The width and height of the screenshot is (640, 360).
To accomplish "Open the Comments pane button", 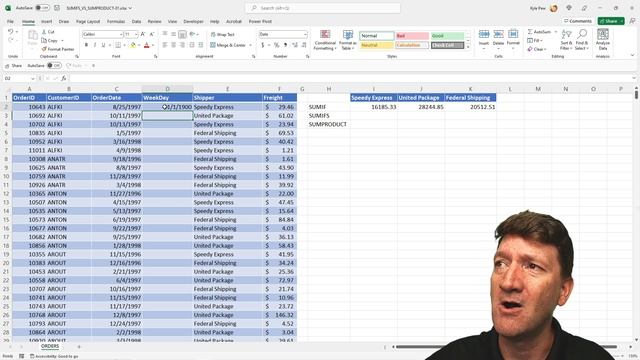I will 578,21.
